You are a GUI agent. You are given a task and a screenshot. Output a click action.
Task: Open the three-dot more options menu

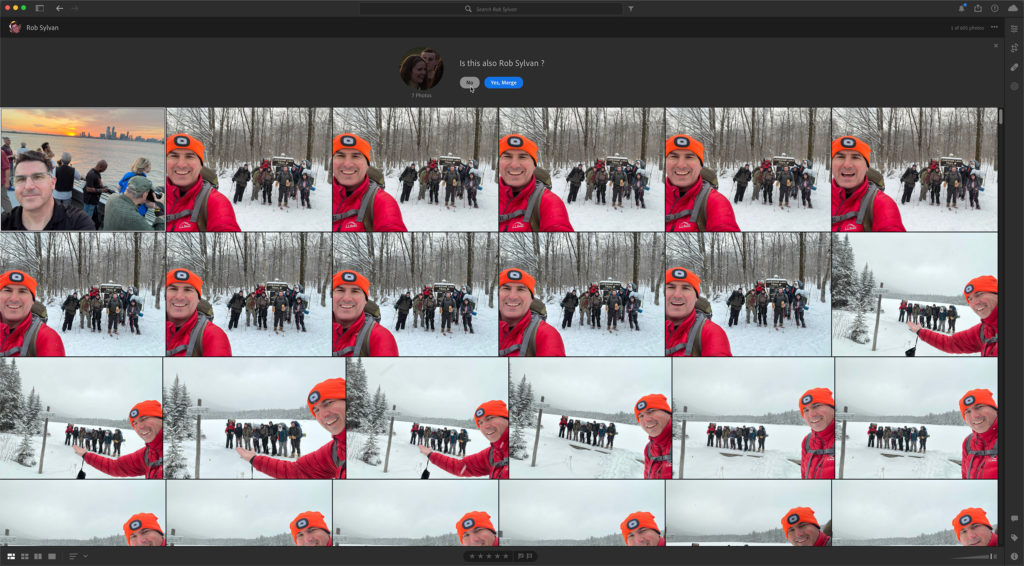point(994,27)
